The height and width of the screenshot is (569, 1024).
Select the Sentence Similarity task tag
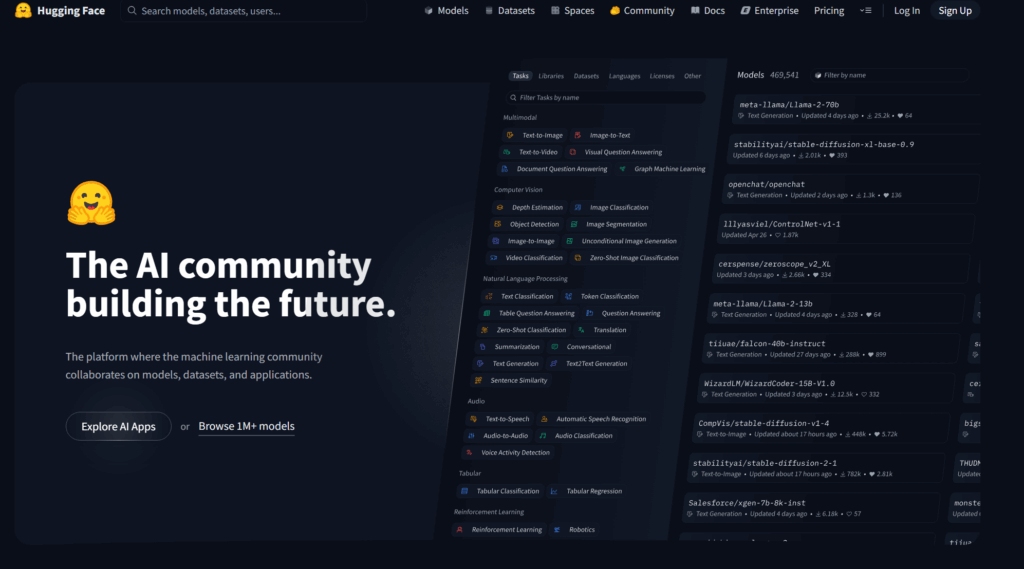coord(511,380)
